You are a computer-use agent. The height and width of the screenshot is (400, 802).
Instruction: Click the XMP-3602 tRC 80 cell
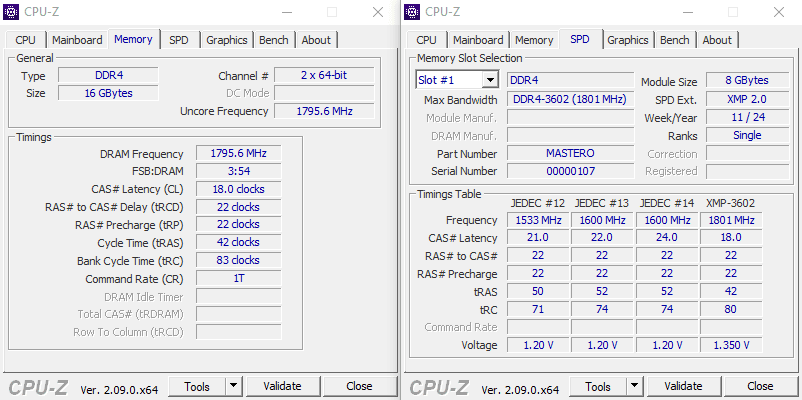(731, 309)
